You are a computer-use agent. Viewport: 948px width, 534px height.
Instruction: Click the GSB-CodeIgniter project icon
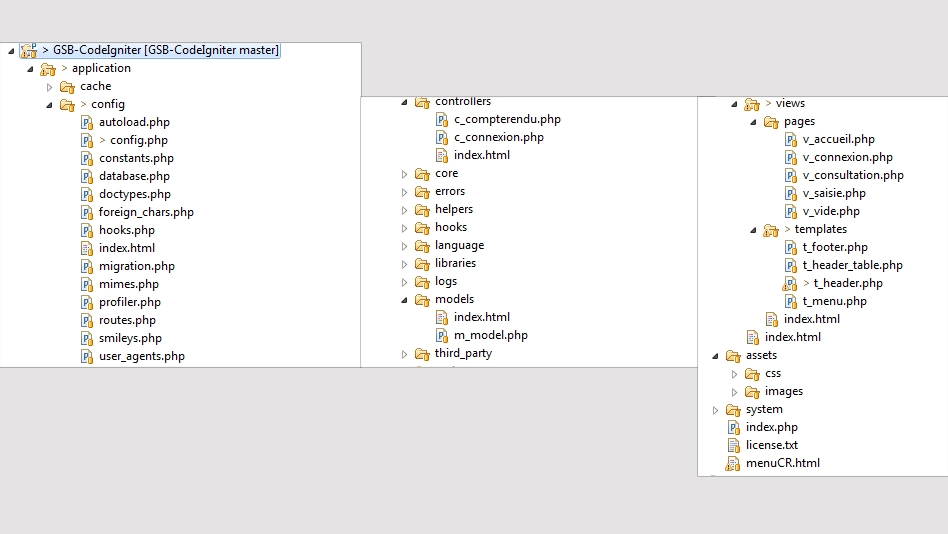(28, 50)
